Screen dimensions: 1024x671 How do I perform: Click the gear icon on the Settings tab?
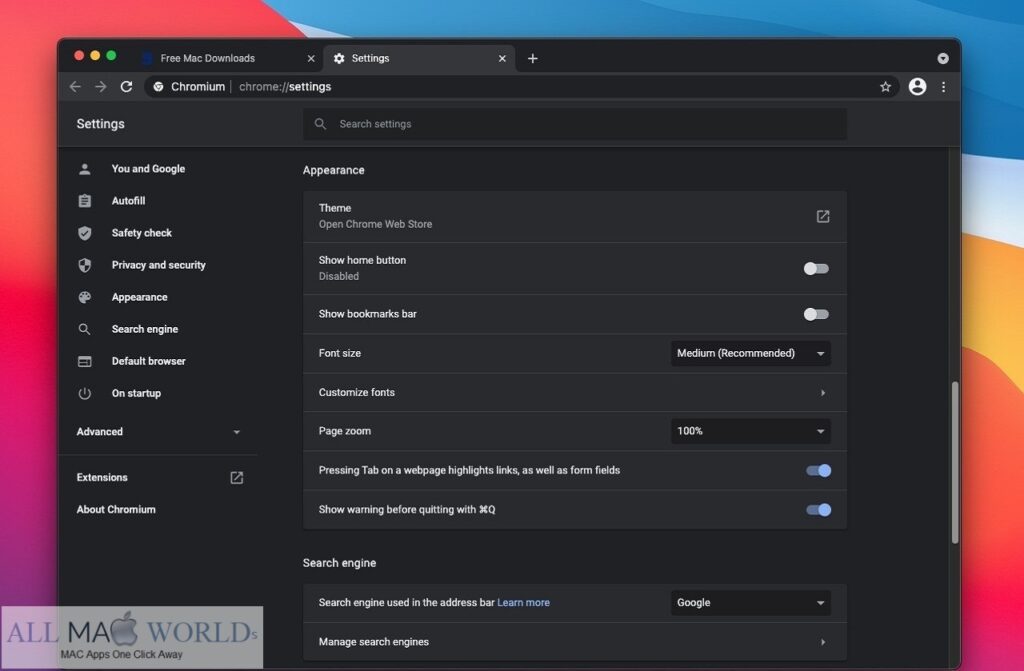click(x=339, y=58)
